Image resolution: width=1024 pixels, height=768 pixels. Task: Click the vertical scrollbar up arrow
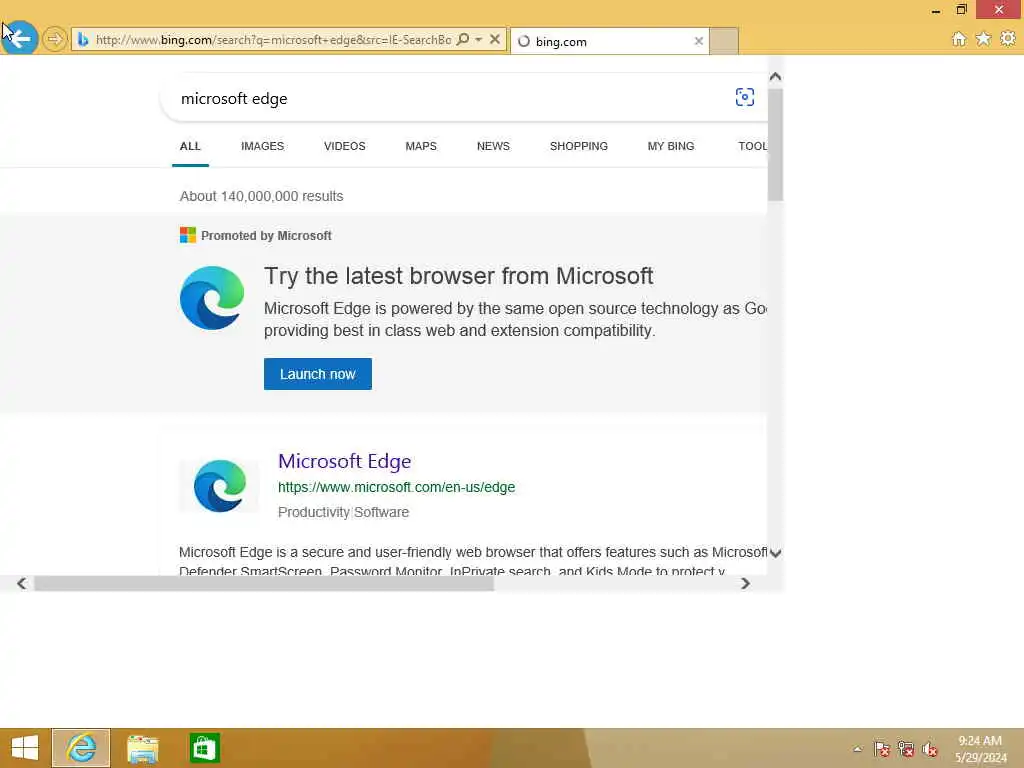tap(775, 77)
